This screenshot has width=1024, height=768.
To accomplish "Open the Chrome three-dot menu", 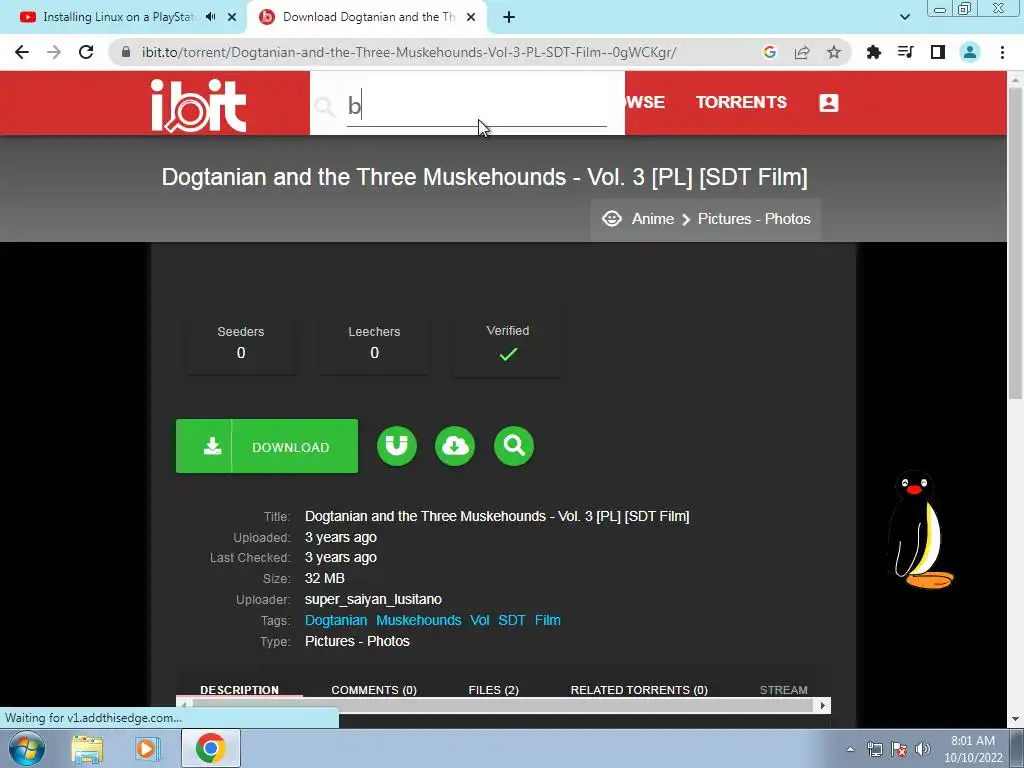I will [x=1002, y=52].
